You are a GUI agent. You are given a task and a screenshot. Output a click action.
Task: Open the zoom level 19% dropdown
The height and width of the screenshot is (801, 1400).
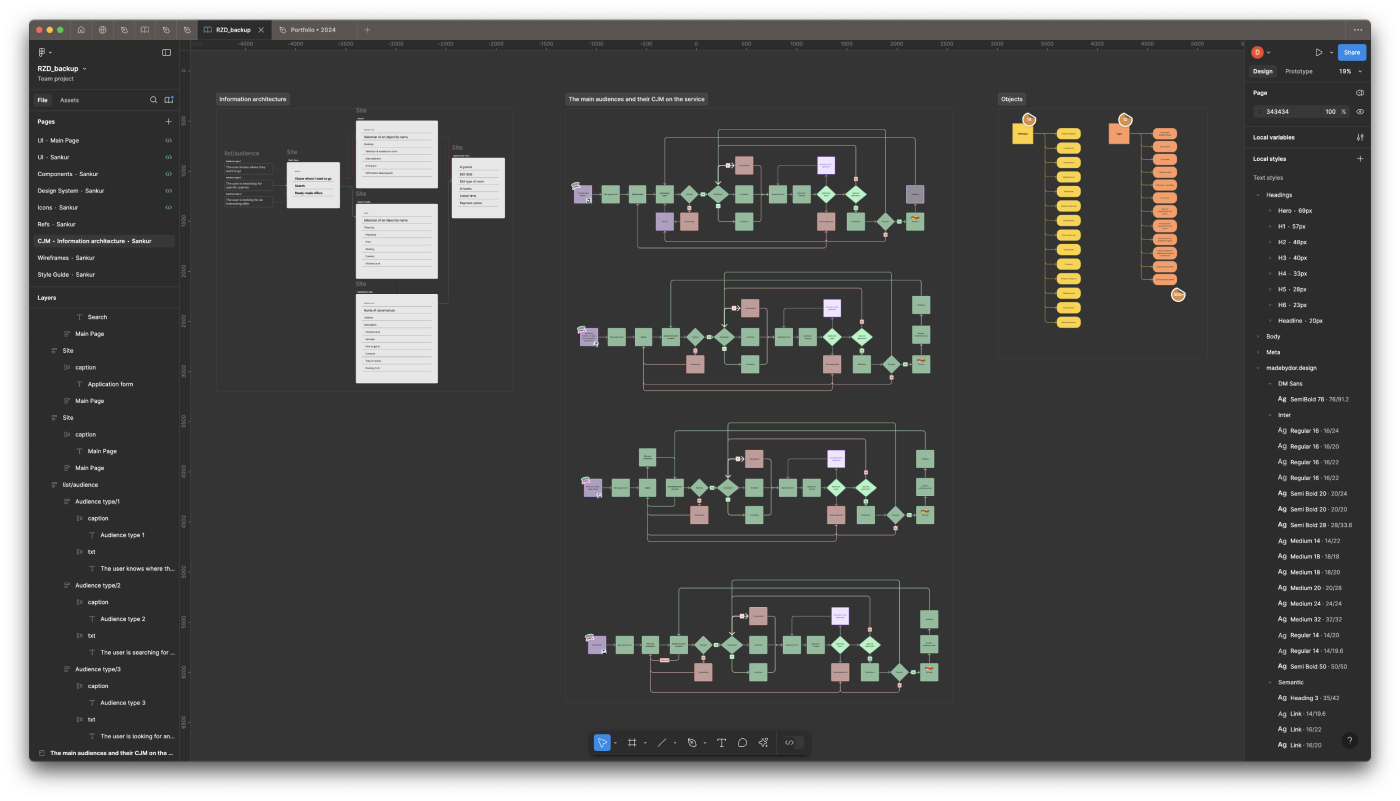point(1348,71)
